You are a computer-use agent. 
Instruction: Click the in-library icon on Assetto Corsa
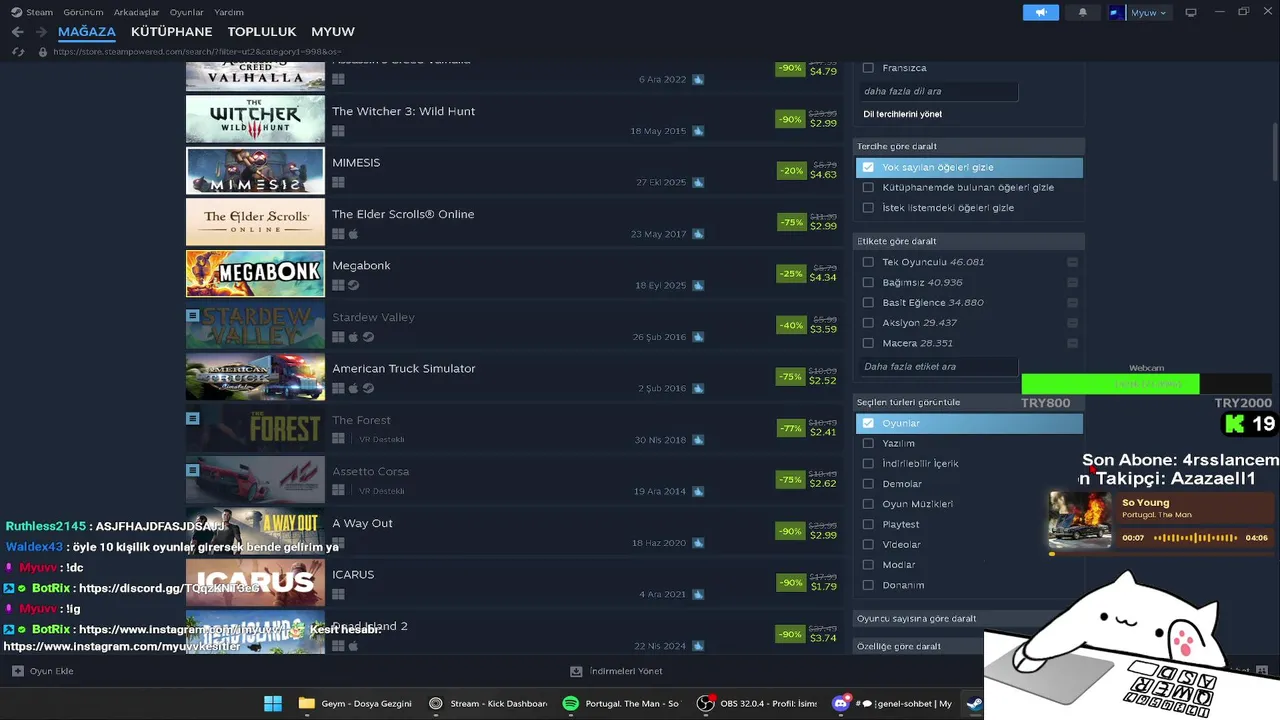tap(193, 469)
